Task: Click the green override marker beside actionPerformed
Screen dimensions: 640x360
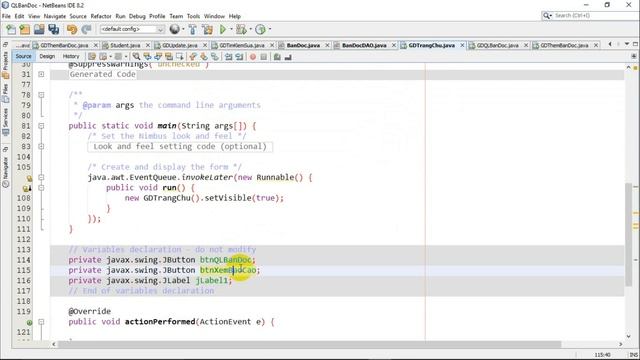Action: click(x=29, y=322)
